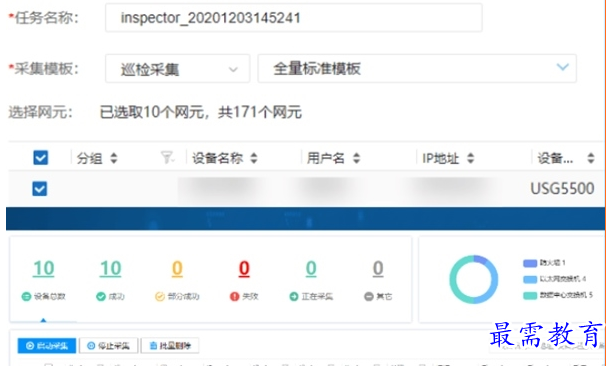Click the 设备总数 status icon
611x366 pixels.
(26, 297)
